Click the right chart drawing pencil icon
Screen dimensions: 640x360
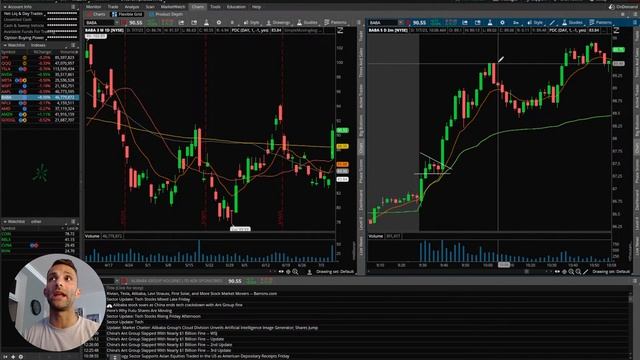tap(552, 22)
